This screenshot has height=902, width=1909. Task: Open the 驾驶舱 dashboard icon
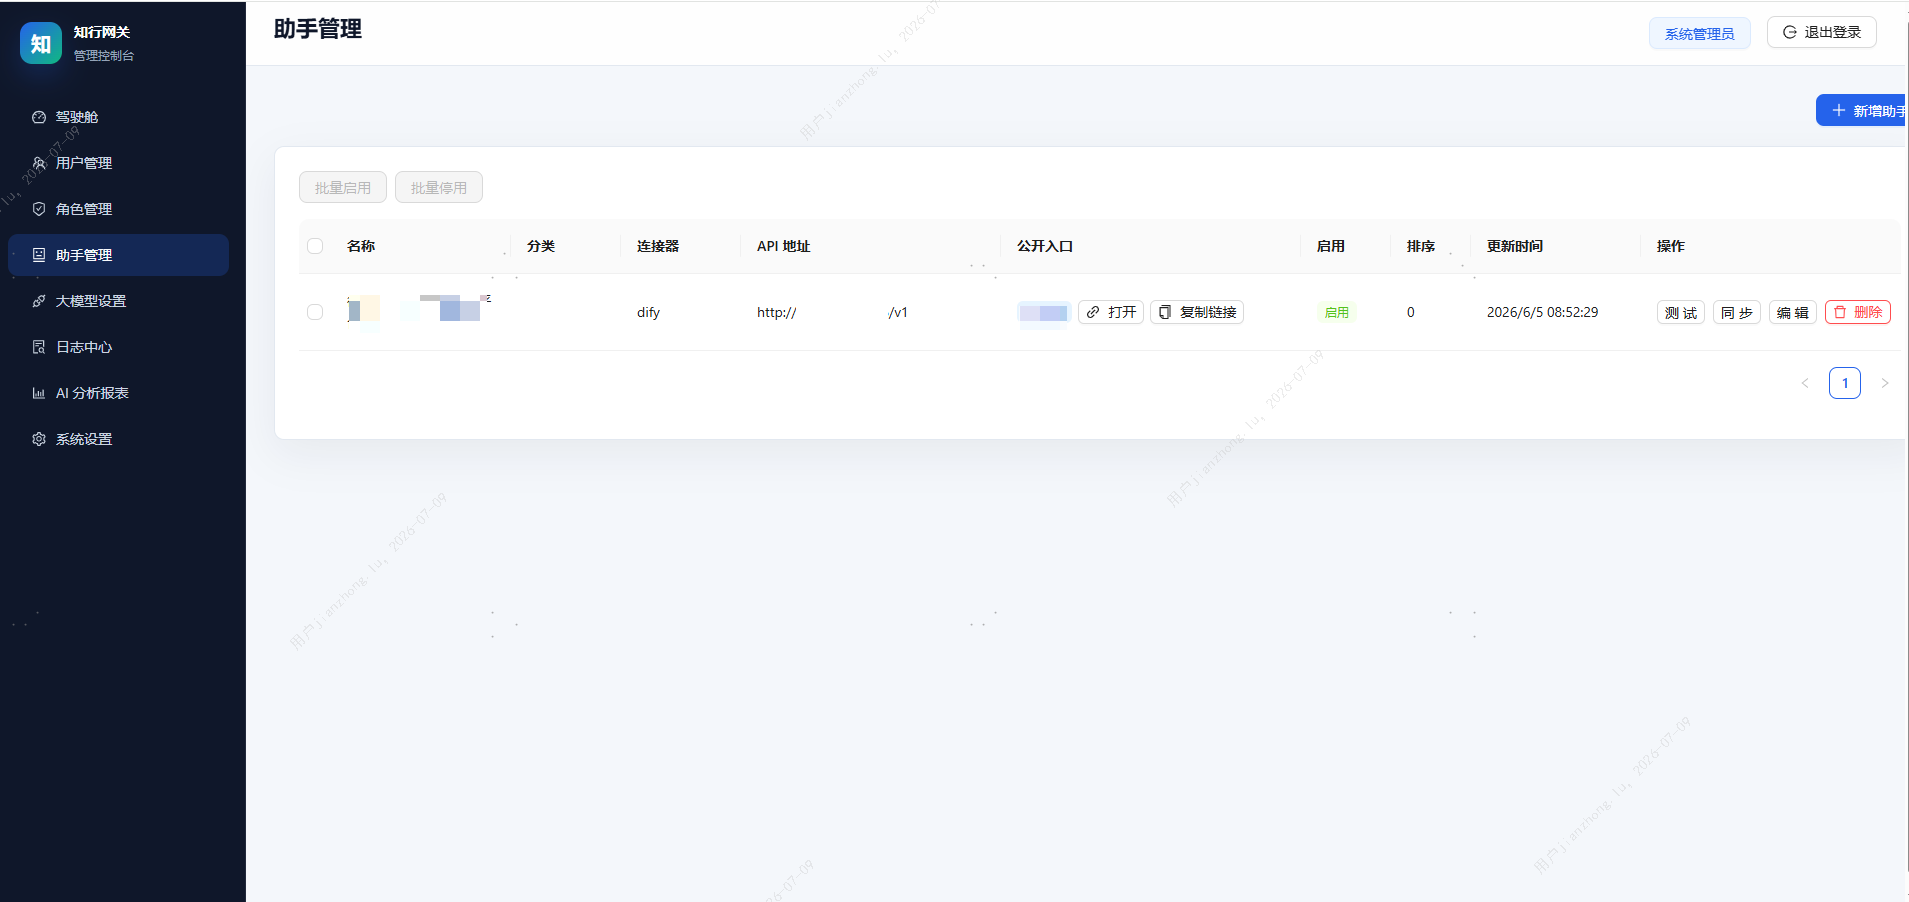tap(39, 117)
